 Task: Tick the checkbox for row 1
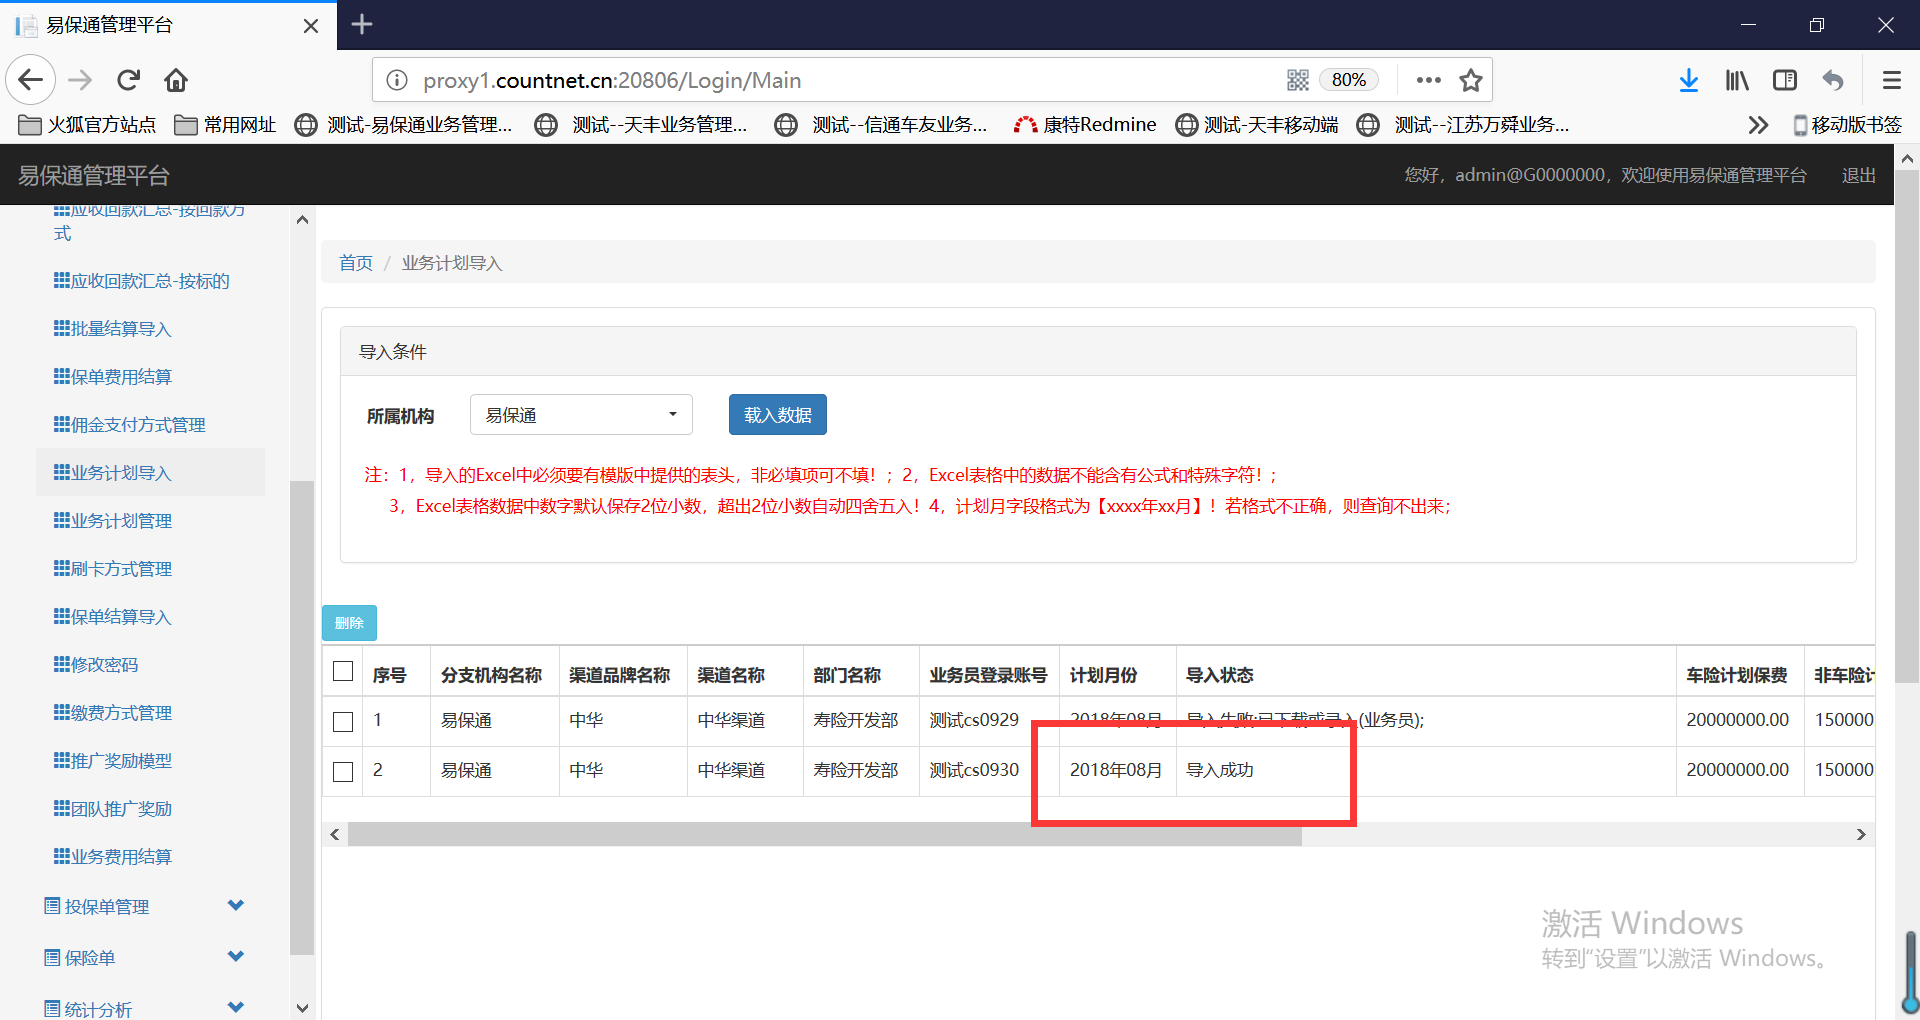pyautogui.click(x=343, y=721)
